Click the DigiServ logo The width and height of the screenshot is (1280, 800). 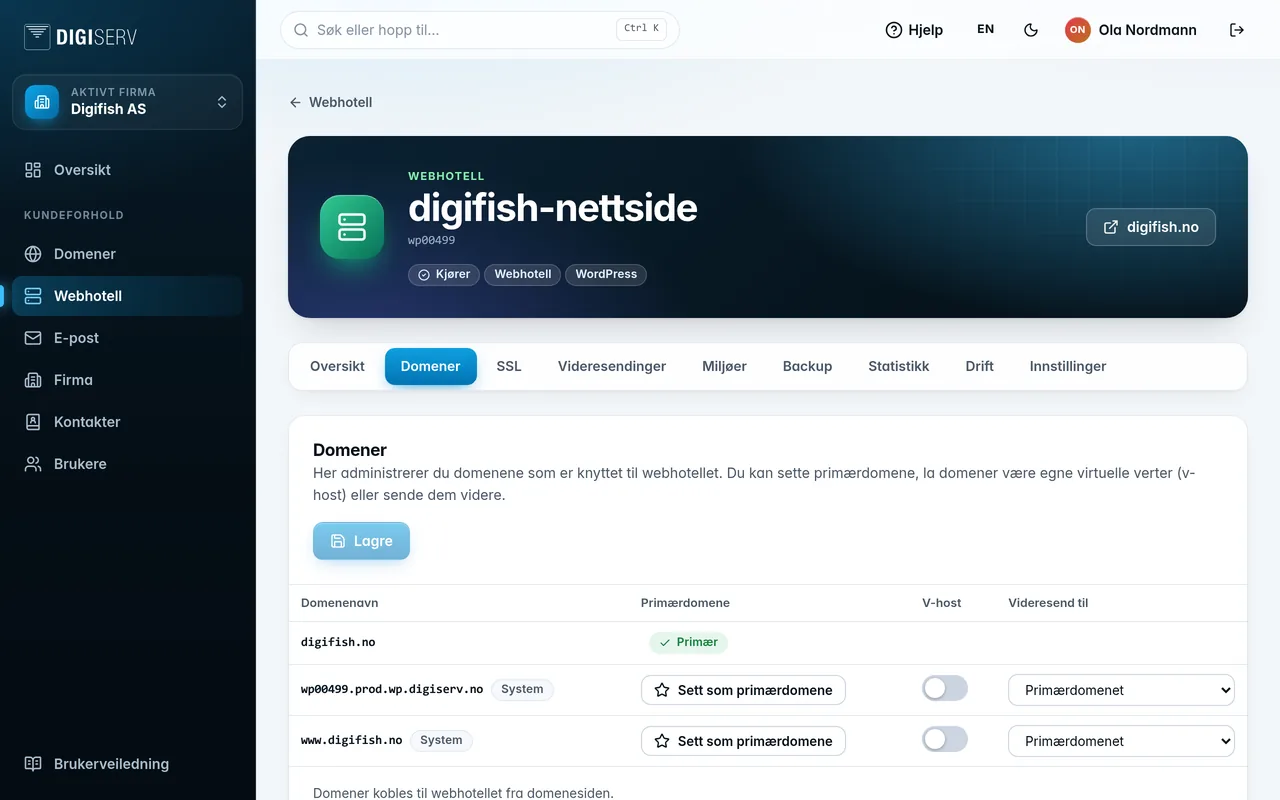point(80,37)
